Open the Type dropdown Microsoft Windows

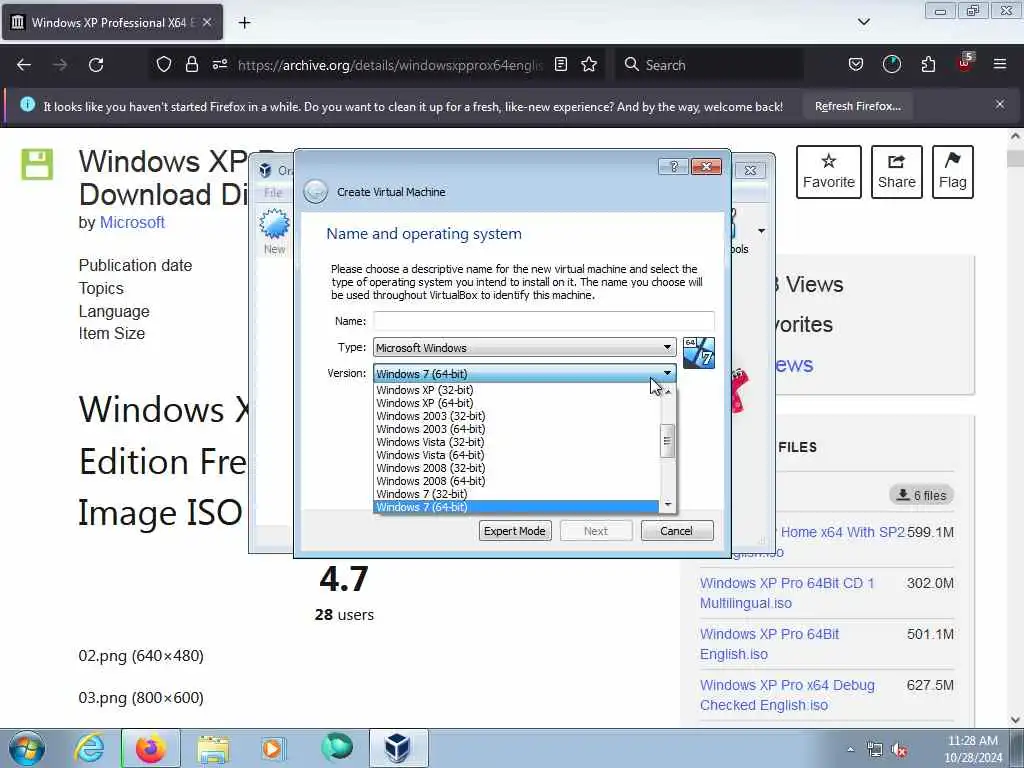tap(524, 347)
